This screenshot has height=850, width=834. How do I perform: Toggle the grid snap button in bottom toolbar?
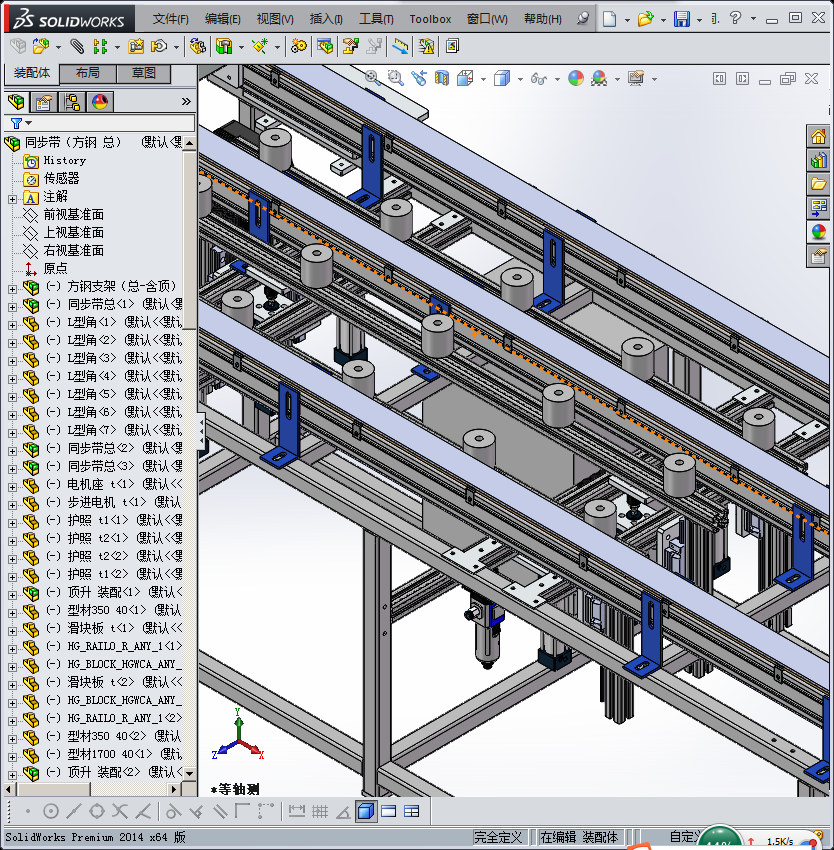coord(319,811)
